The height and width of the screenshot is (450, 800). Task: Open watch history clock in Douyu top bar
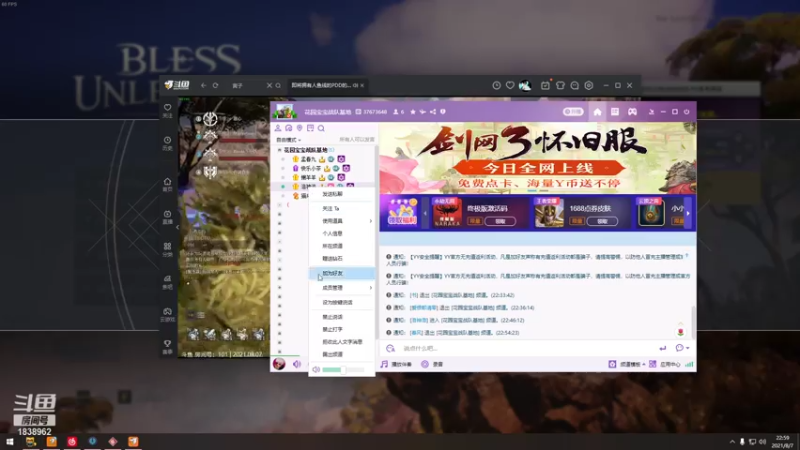tap(496, 86)
